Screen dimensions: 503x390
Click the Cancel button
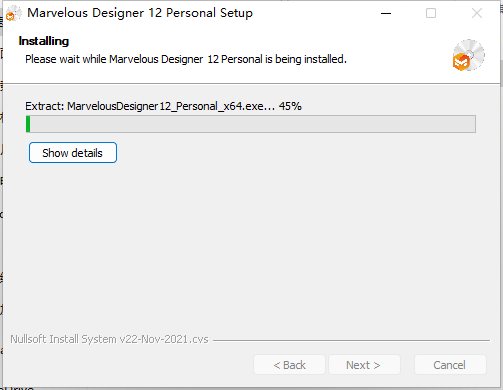click(x=450, y=365)
